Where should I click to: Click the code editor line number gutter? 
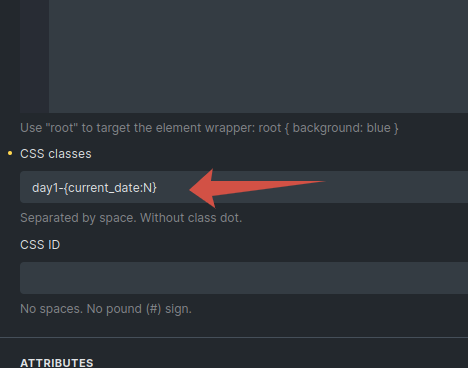coord(34,56)
